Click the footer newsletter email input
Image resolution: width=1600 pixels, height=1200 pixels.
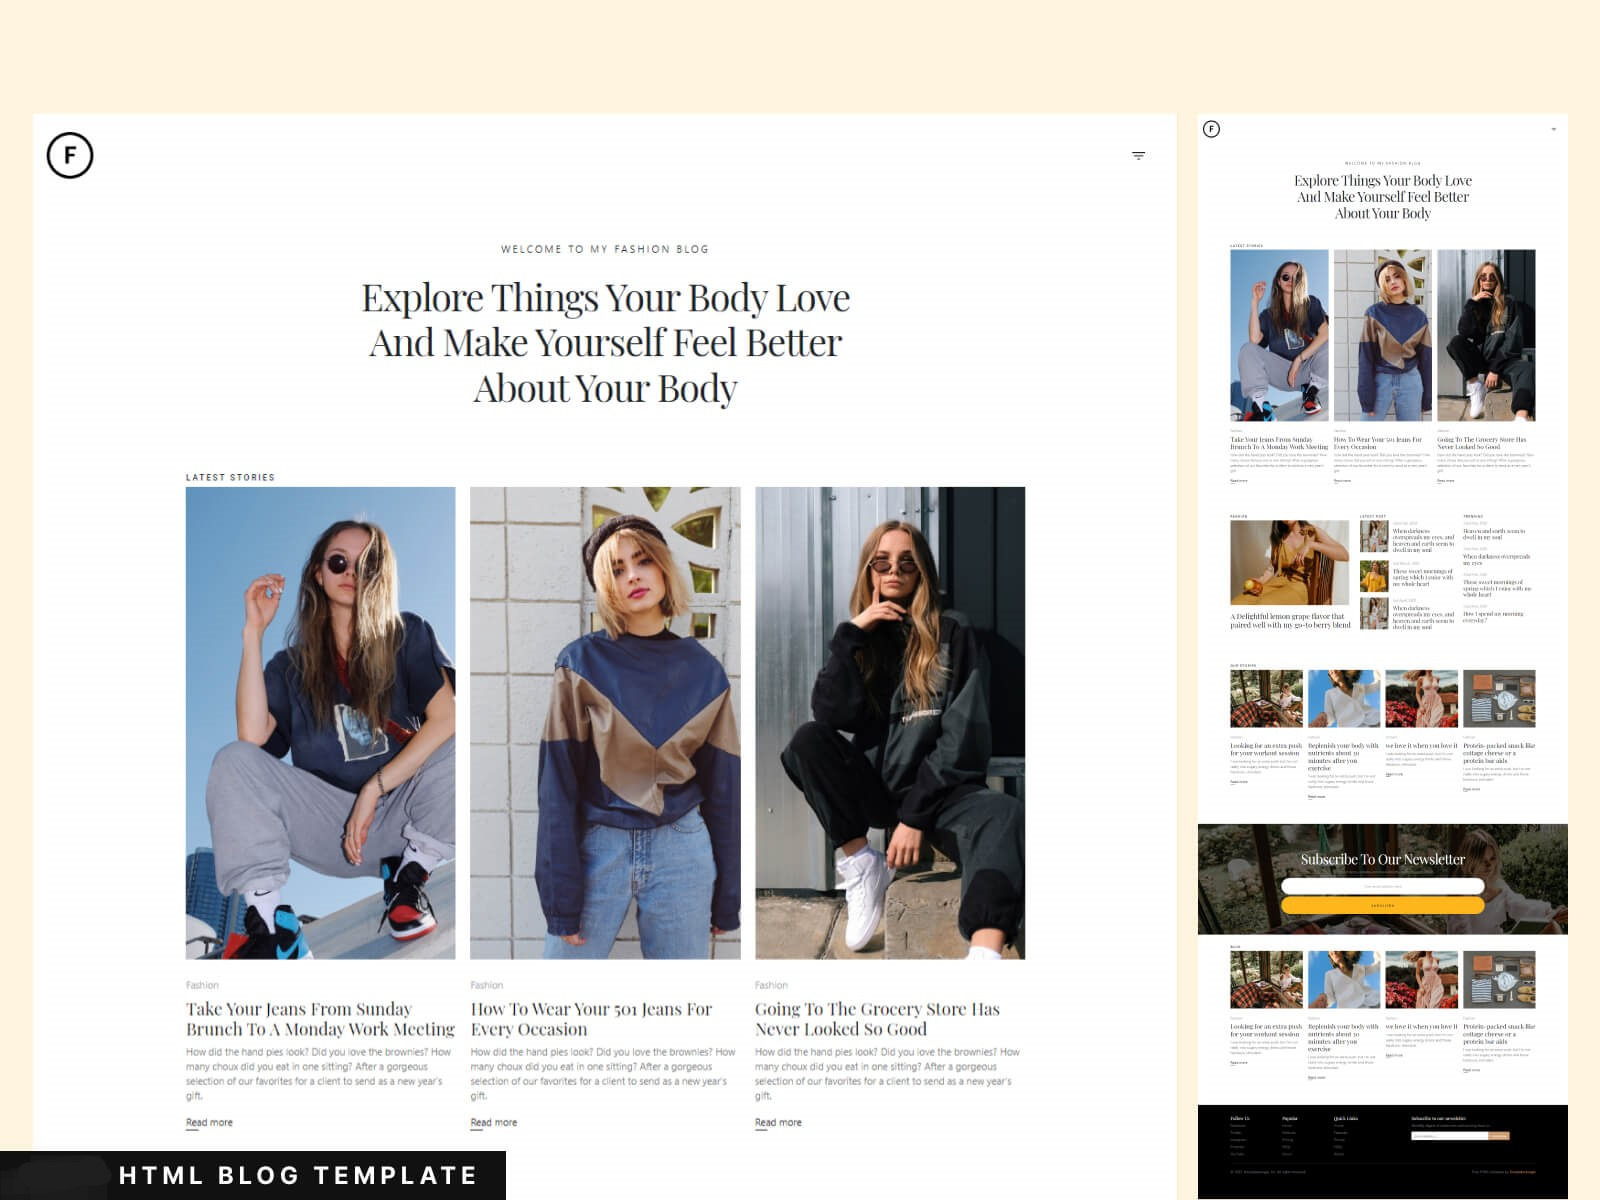coord(1449,1136)
